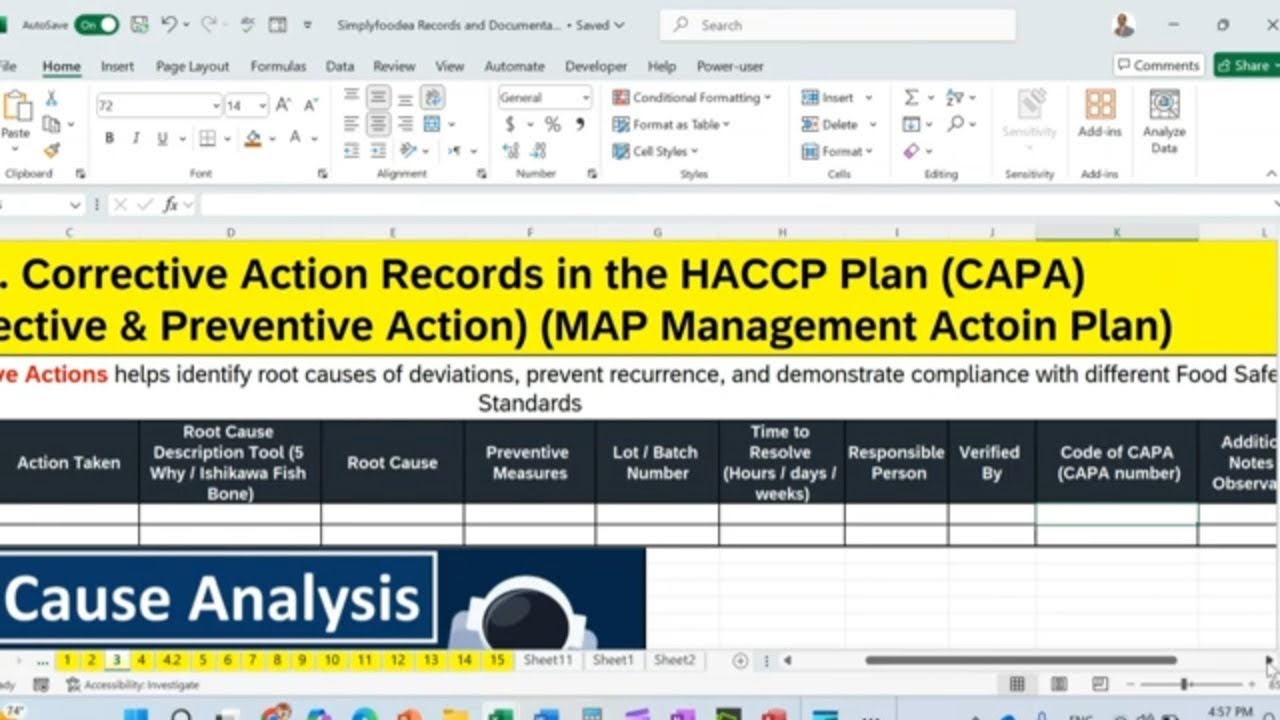
Task: Click the Share button
Action: (x=1245, y=65)
